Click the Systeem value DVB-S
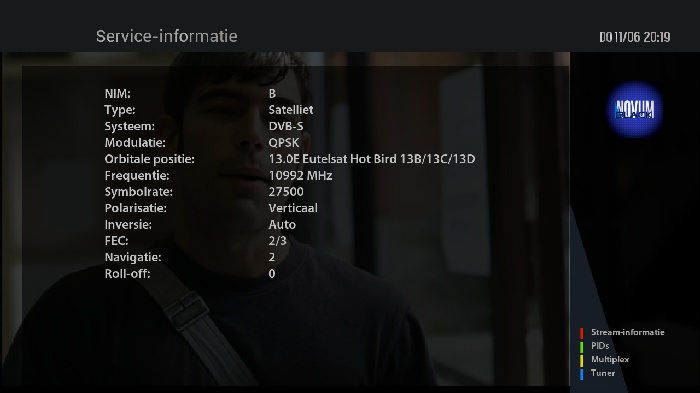700x393 pixels. [286, 126]
